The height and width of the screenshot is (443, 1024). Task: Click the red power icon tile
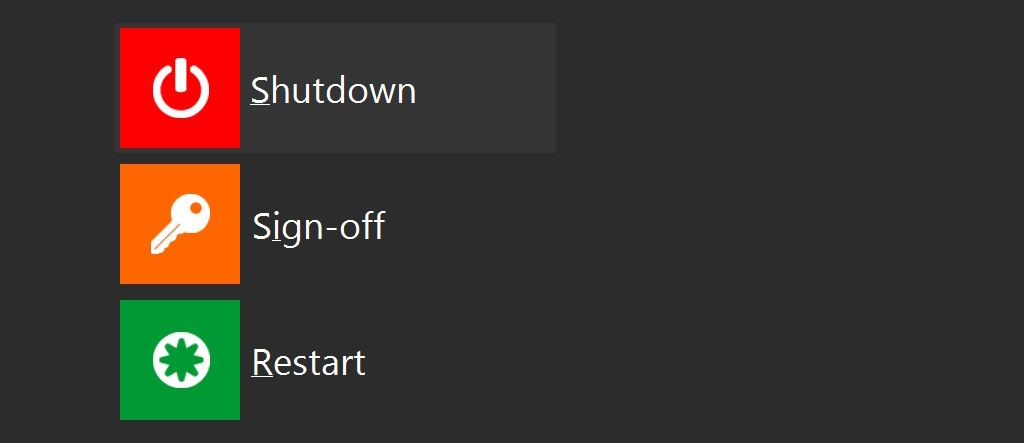pos(180,88)
